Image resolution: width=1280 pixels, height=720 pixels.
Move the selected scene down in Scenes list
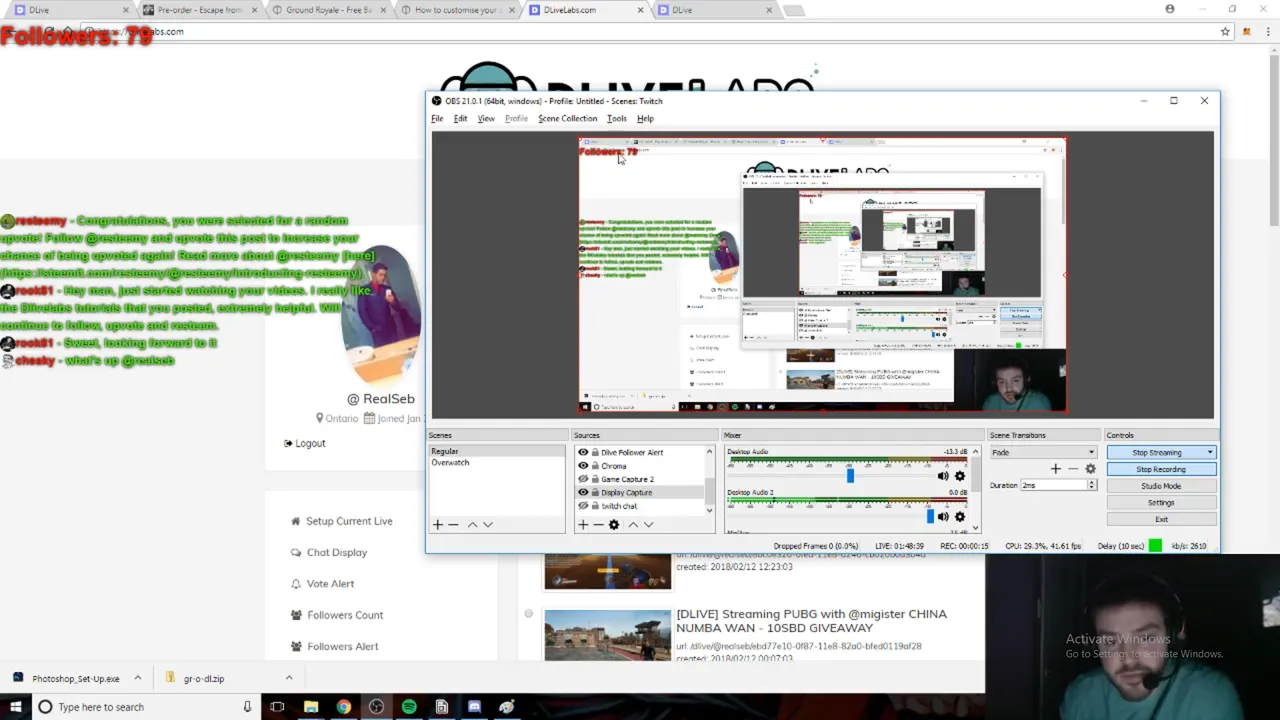488,524
